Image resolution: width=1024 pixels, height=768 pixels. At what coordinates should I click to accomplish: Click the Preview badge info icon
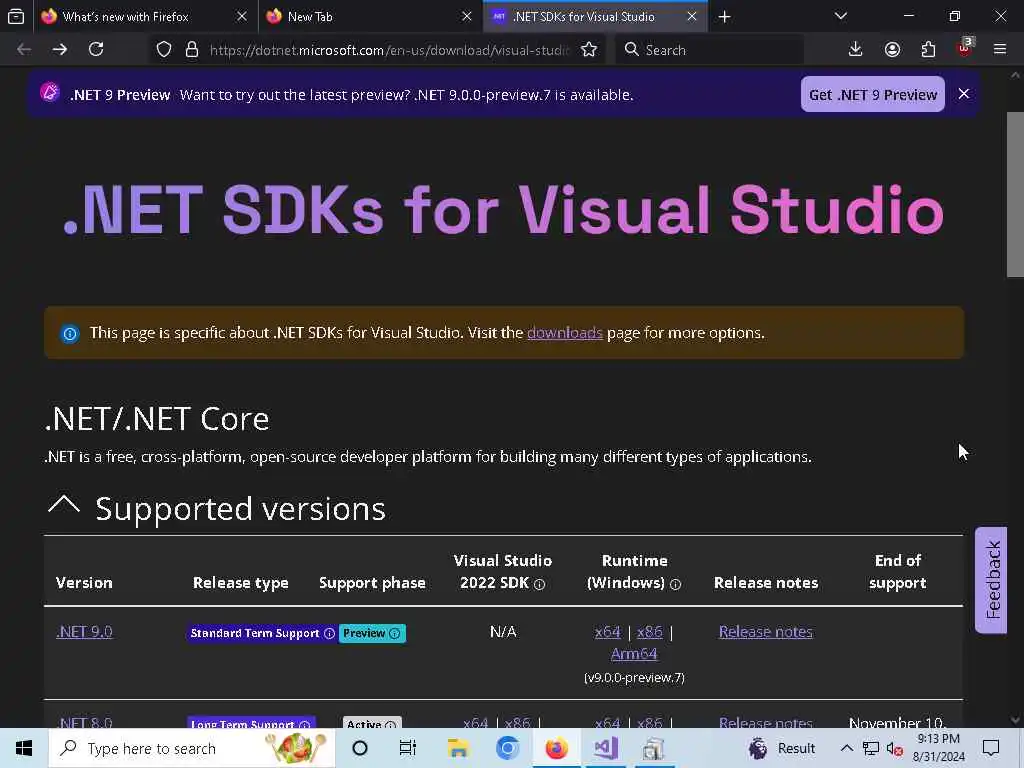394,633
